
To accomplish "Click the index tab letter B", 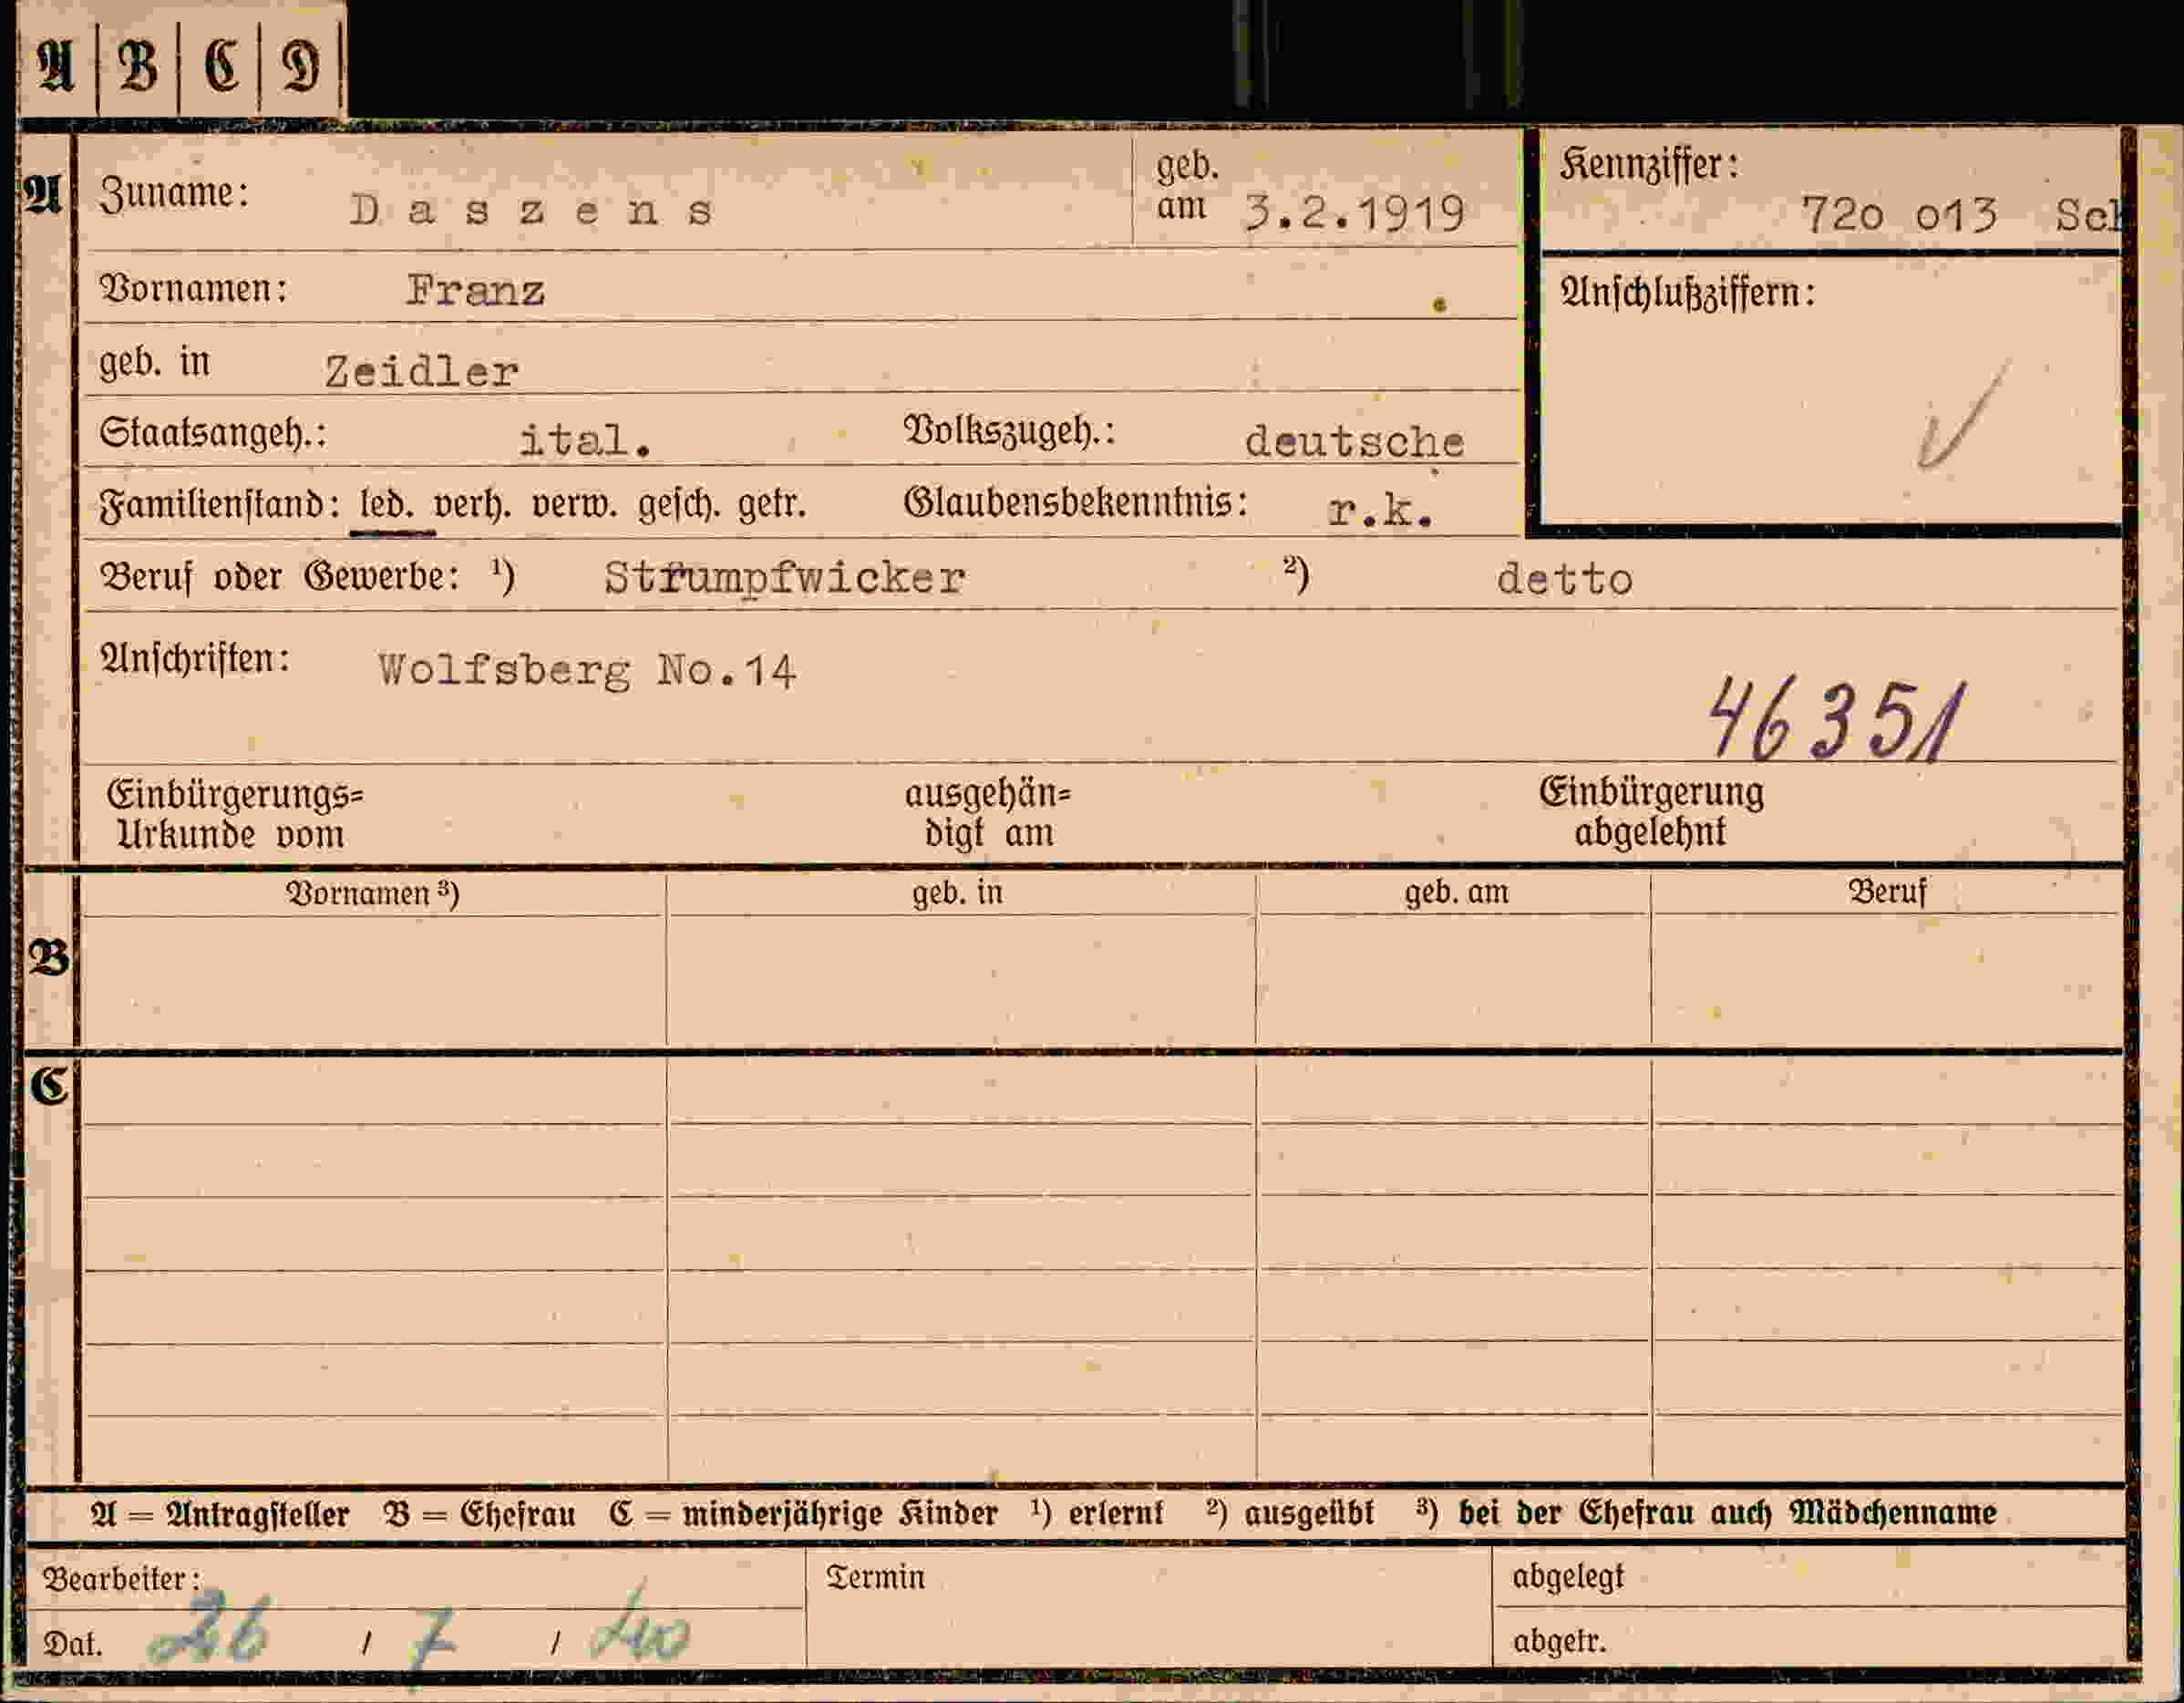I will [137, 67].
